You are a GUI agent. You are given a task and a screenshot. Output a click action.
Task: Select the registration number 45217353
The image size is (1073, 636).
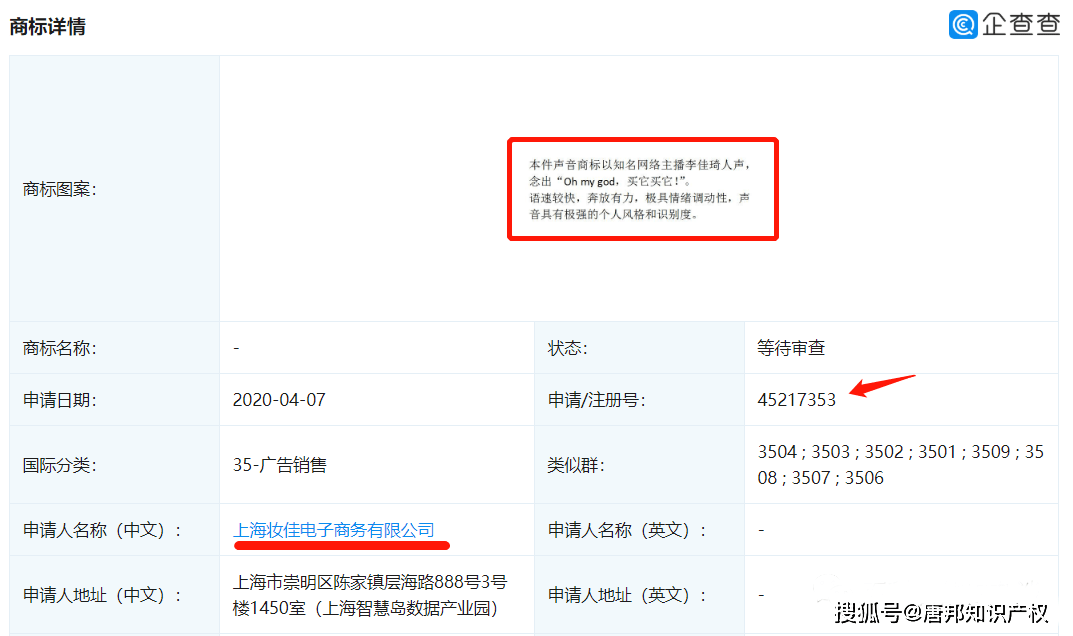(797, 400)
